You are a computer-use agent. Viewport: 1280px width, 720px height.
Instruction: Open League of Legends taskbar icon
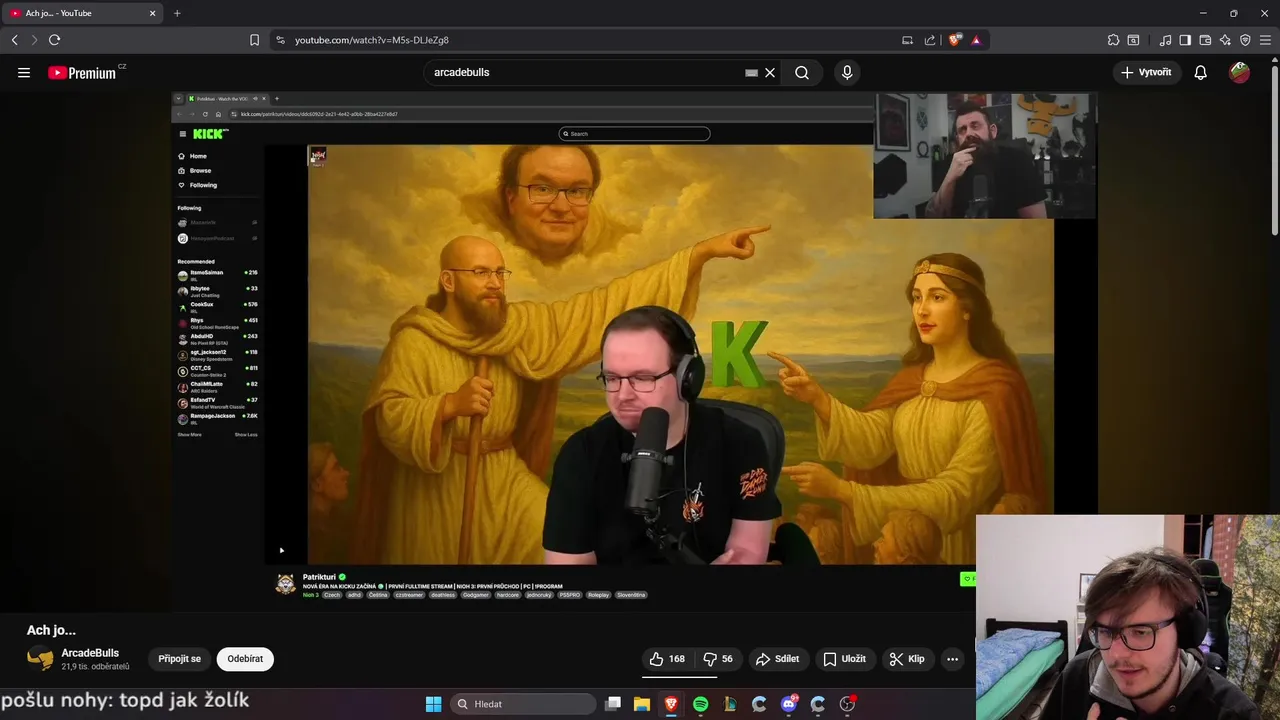(730, 704)
